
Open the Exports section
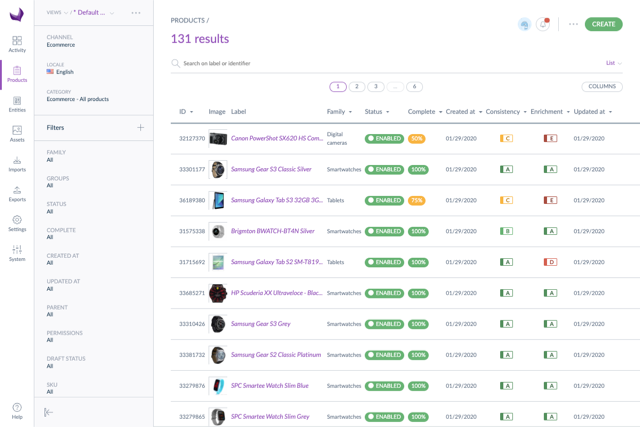click(17, 193)
